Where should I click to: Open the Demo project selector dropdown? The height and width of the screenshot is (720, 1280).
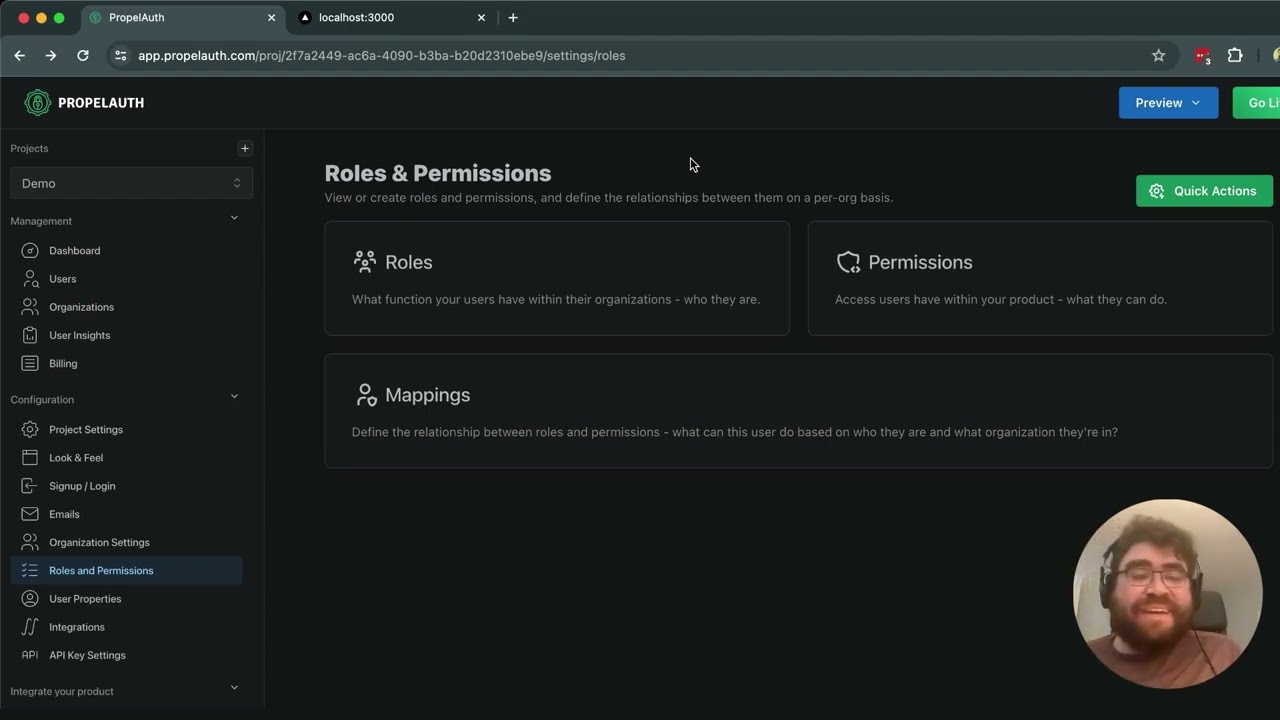[131, 183]
